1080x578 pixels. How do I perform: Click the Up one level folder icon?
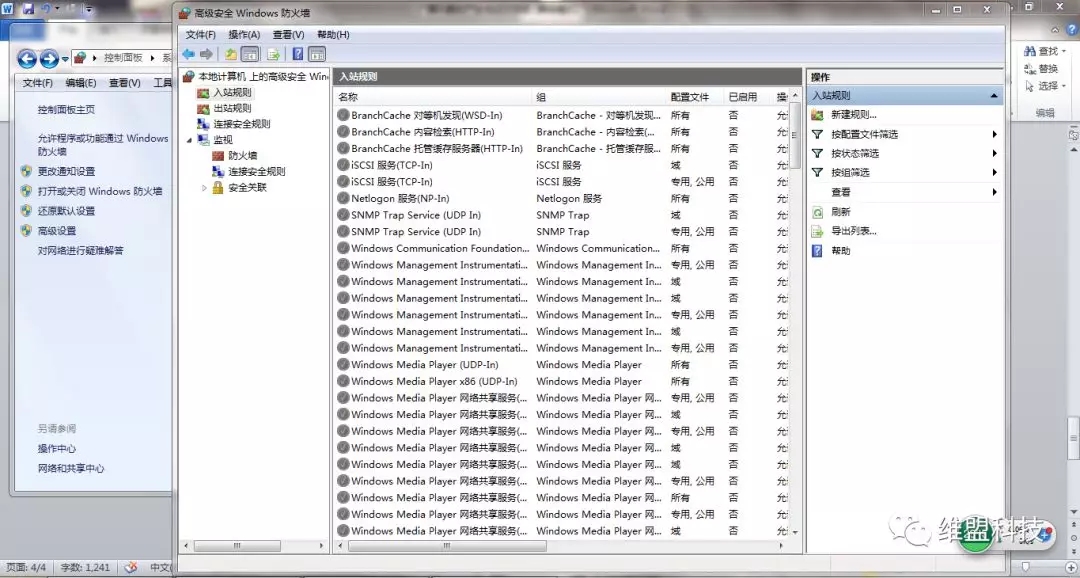[x=231, y=54]
